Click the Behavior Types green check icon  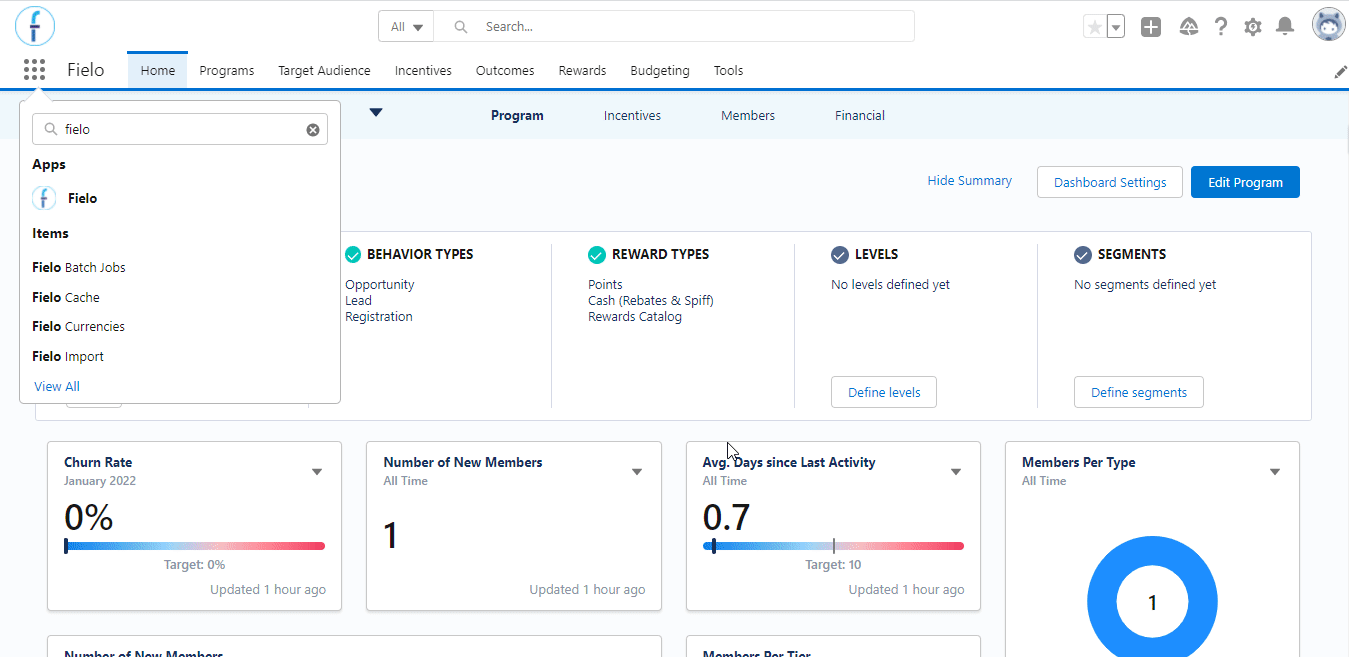click(x=352, y=254)
